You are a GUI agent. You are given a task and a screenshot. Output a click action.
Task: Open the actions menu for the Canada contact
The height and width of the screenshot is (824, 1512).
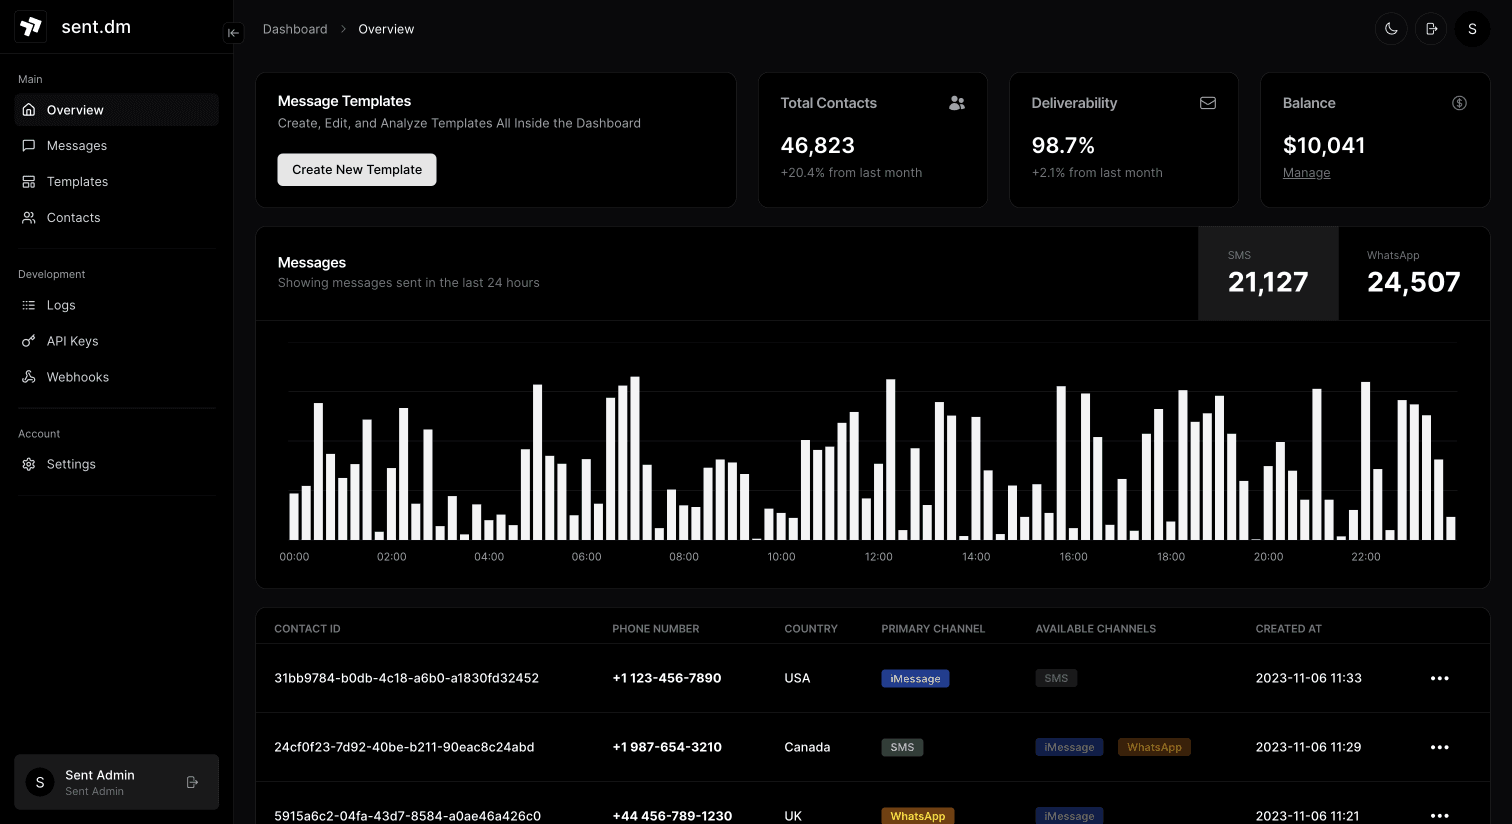[x=1440, y=747]
